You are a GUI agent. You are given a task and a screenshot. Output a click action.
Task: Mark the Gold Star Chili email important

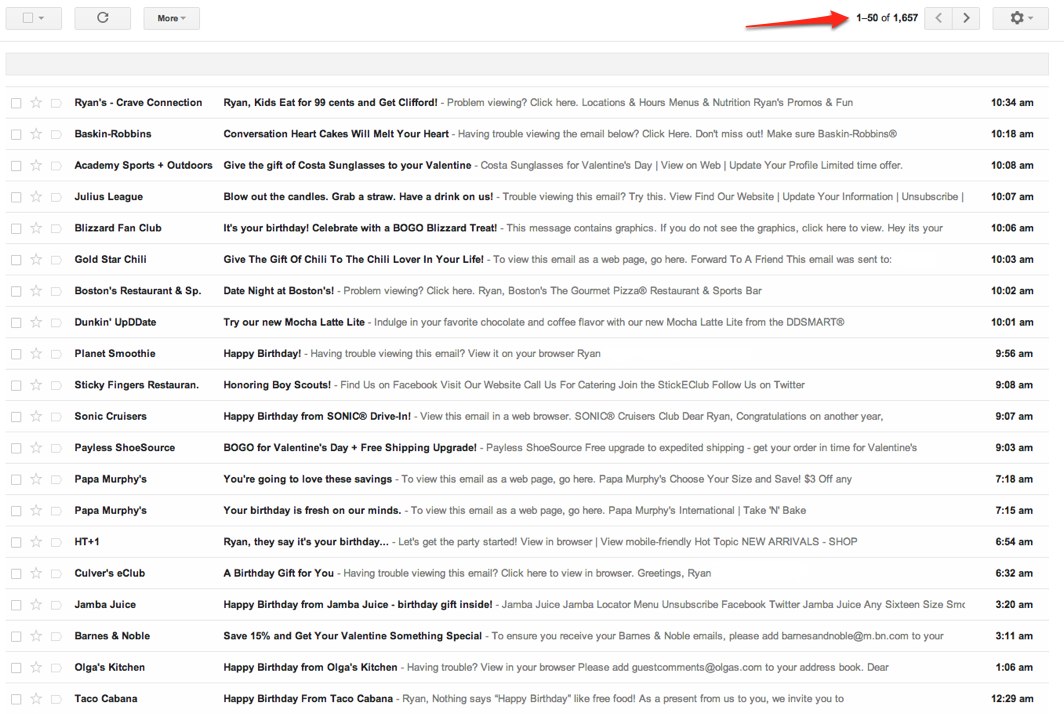pyautogui.click(x=56, y=260)
